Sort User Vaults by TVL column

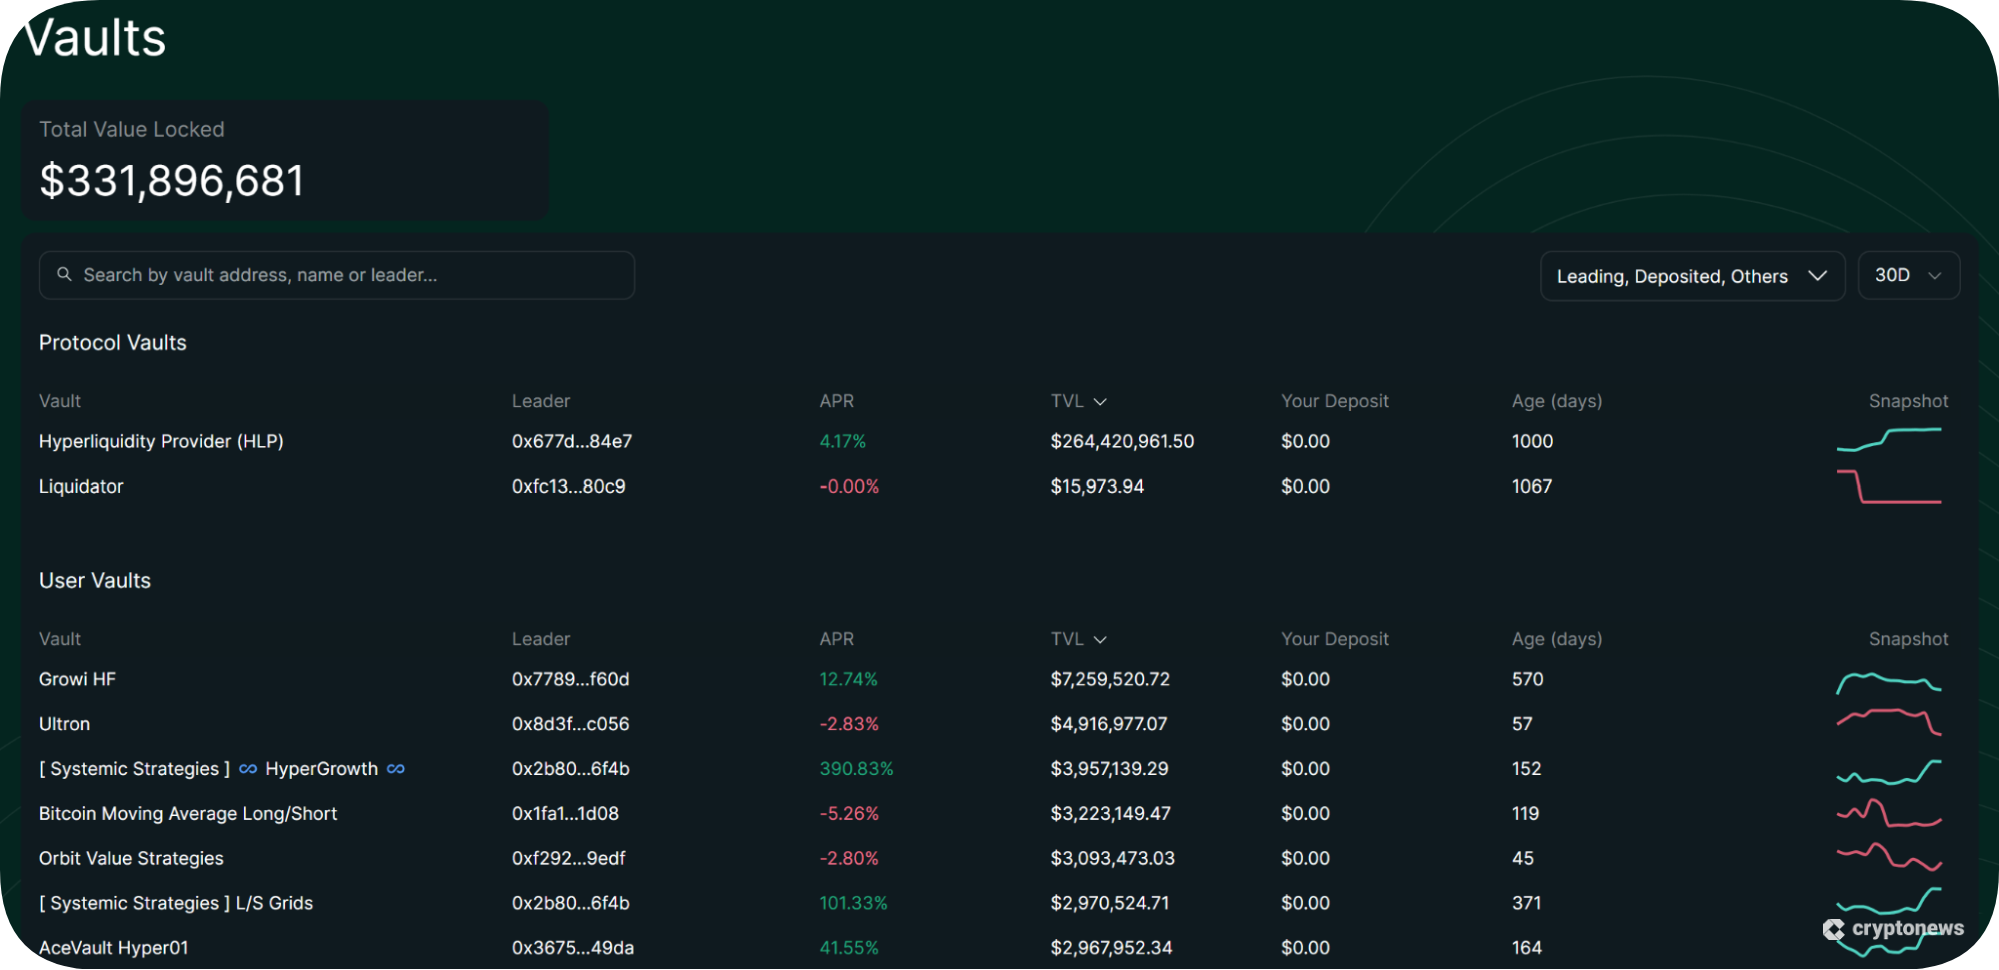click(1078, 639)
